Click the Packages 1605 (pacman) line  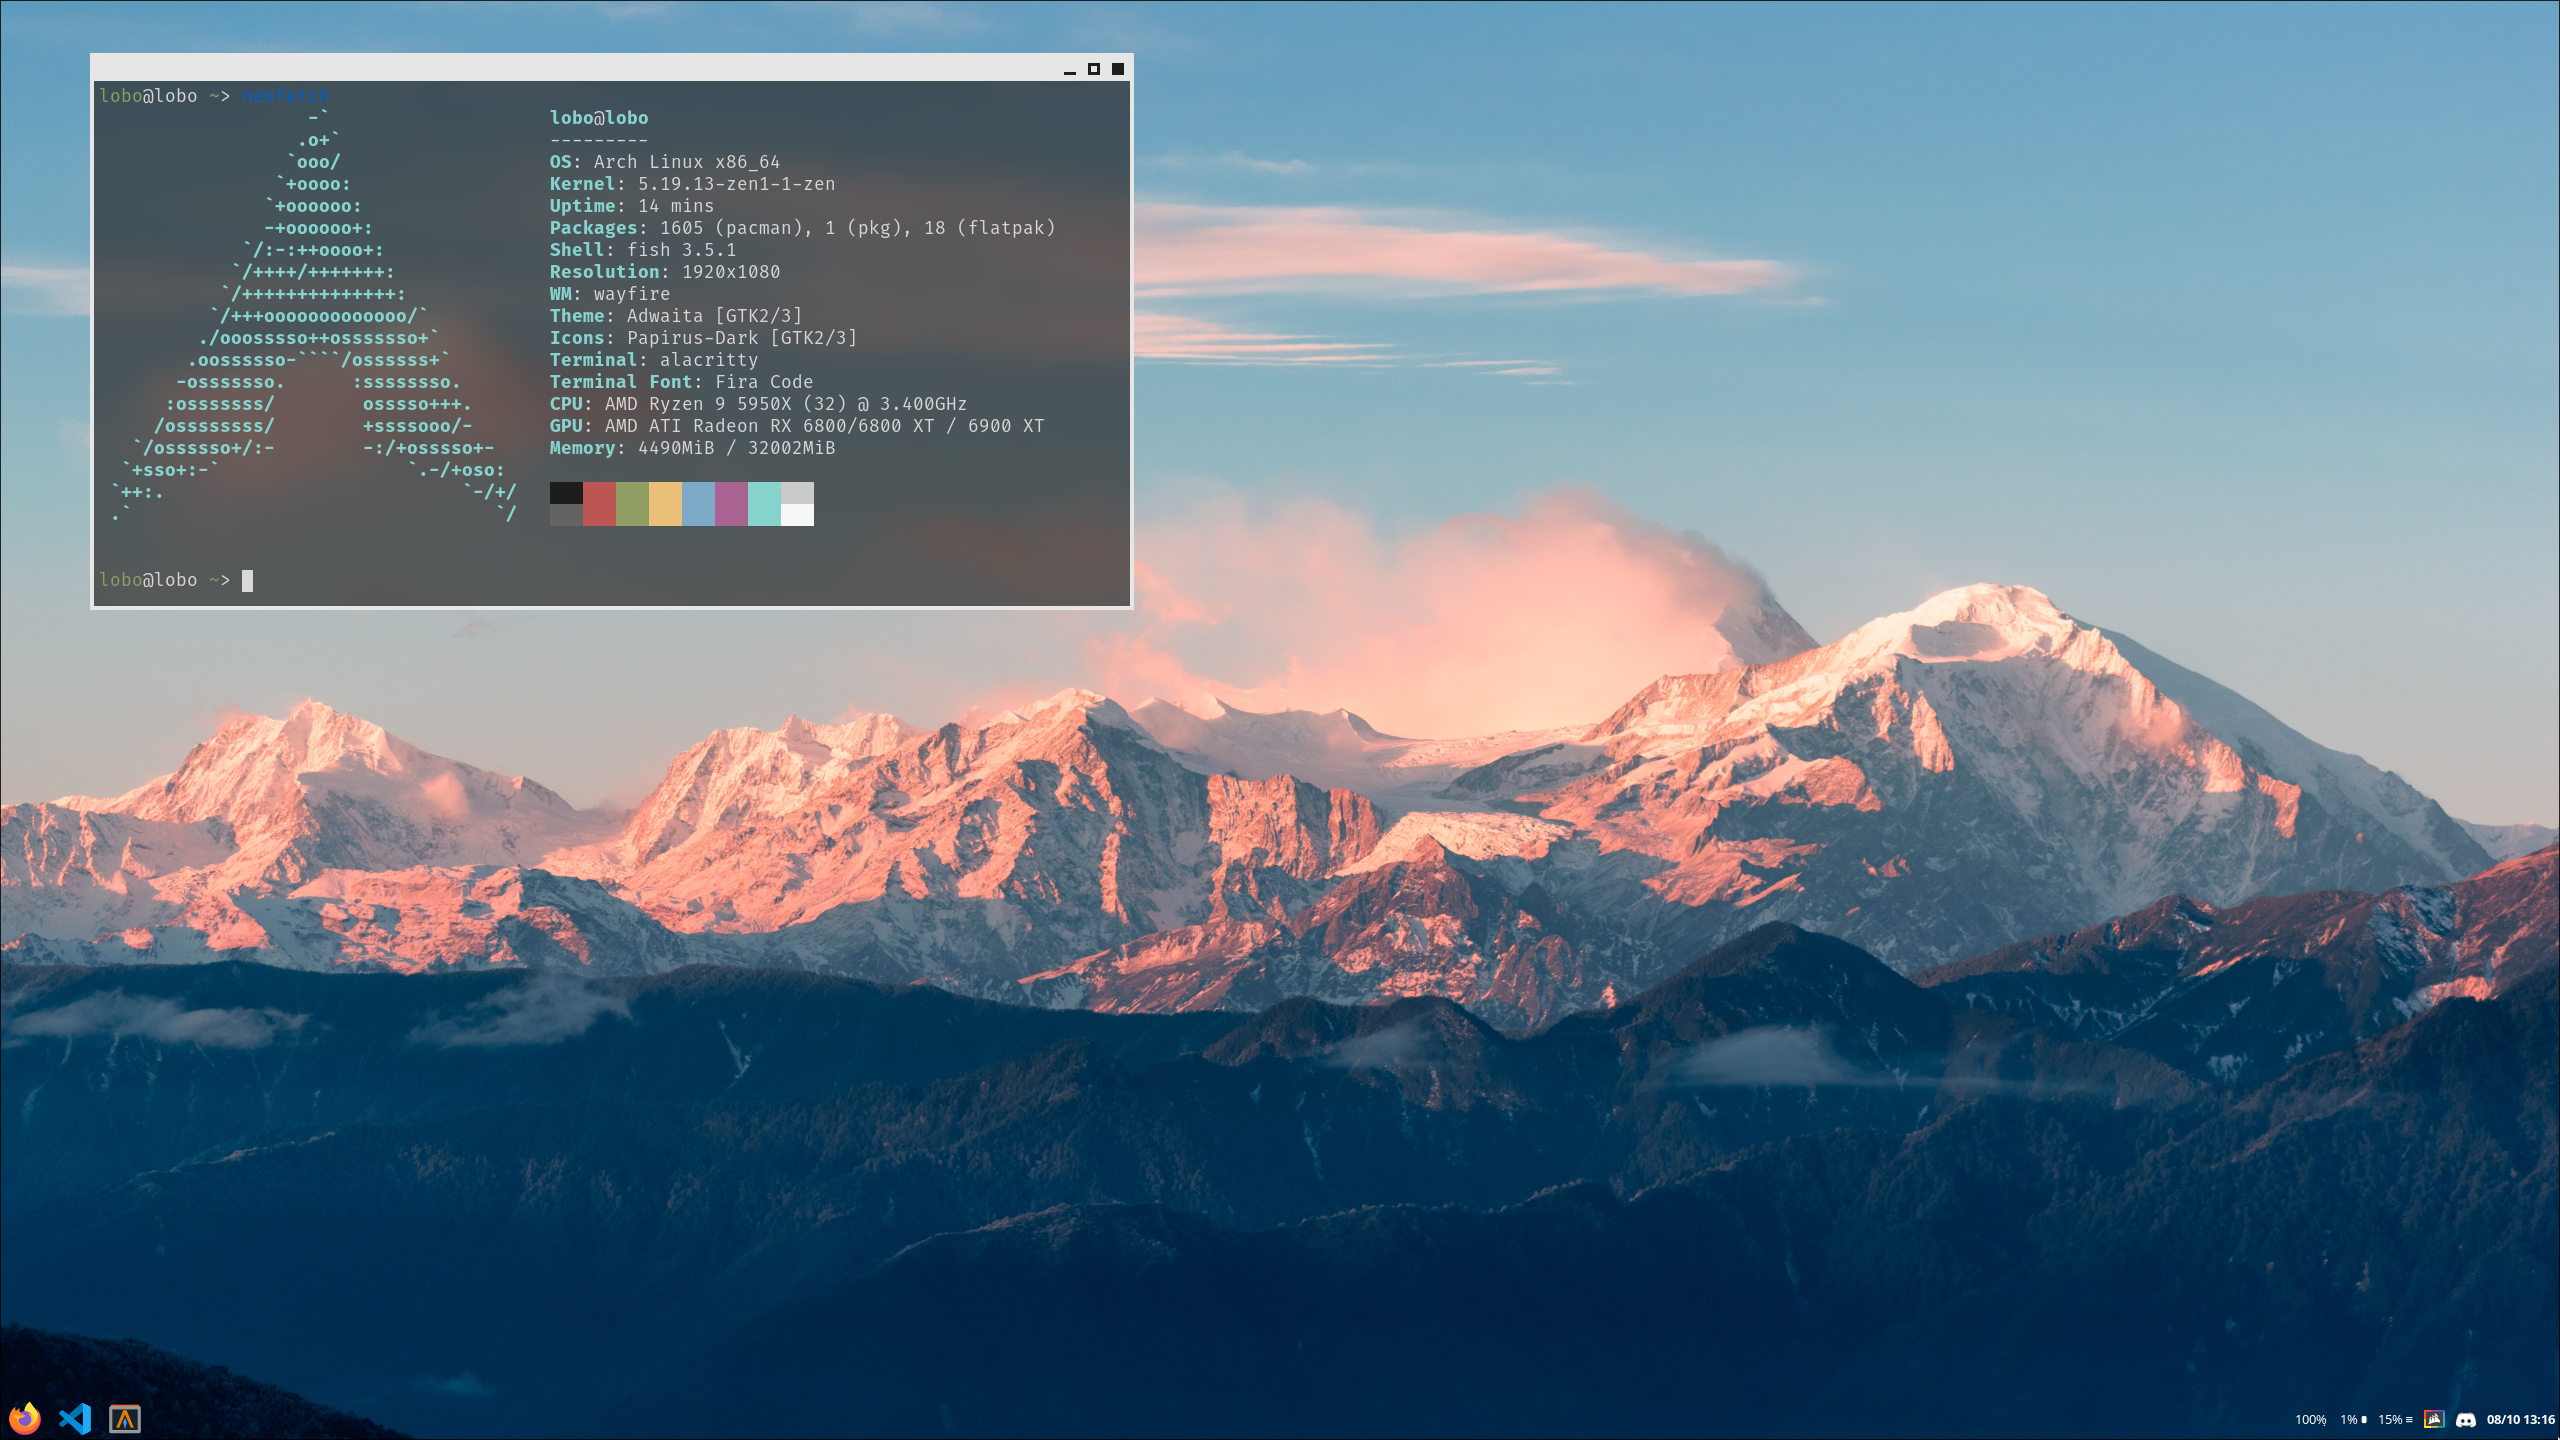pos(803,228)
